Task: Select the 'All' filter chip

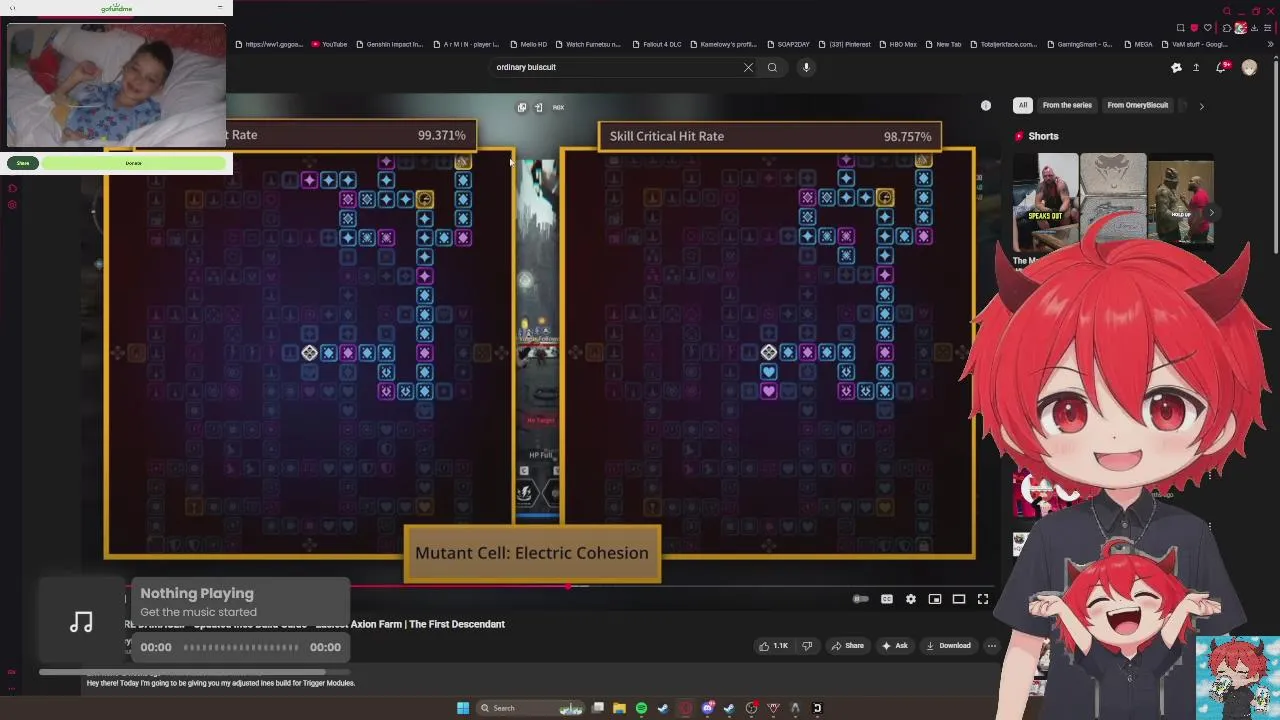Action: (1022, 105)
